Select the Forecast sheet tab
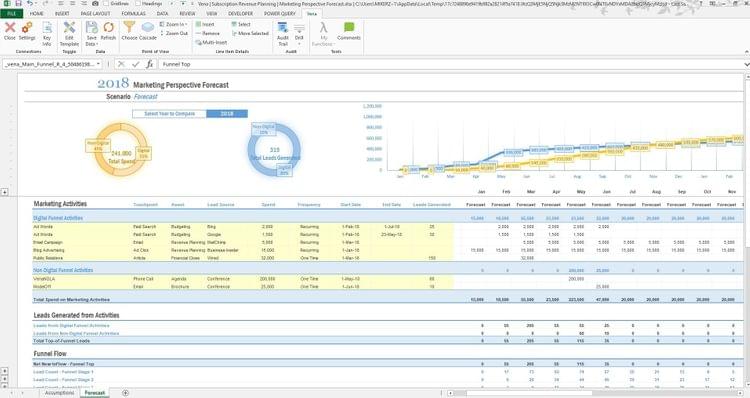This screenshot has height=398, width=750. [95, 393]
